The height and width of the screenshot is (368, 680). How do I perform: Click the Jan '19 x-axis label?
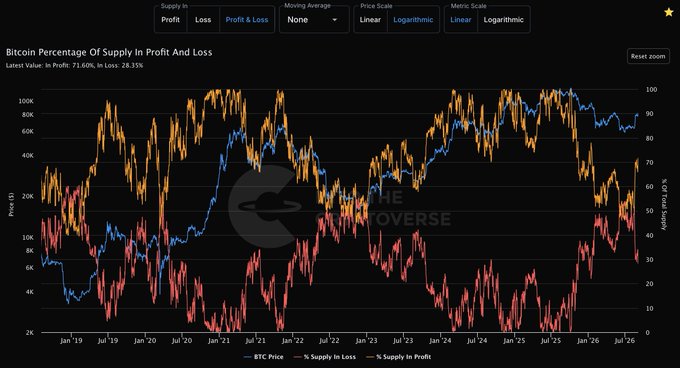tap(71, 341)
